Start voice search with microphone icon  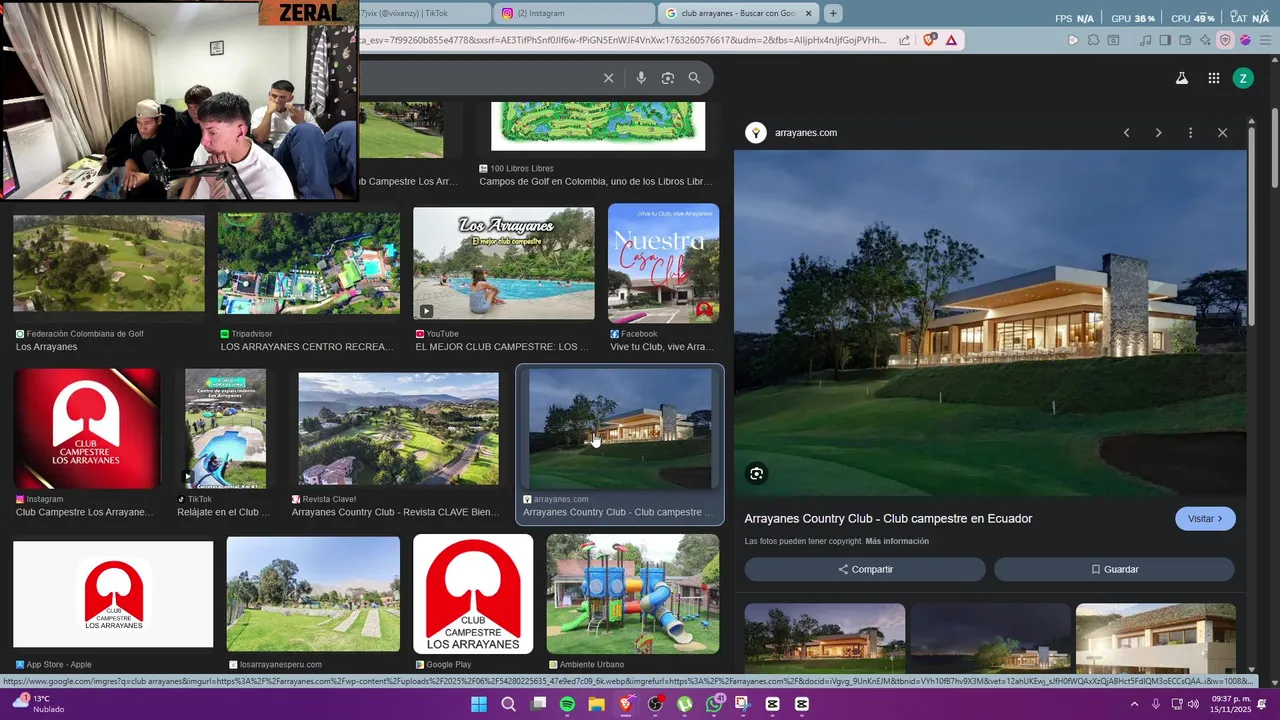641,78
